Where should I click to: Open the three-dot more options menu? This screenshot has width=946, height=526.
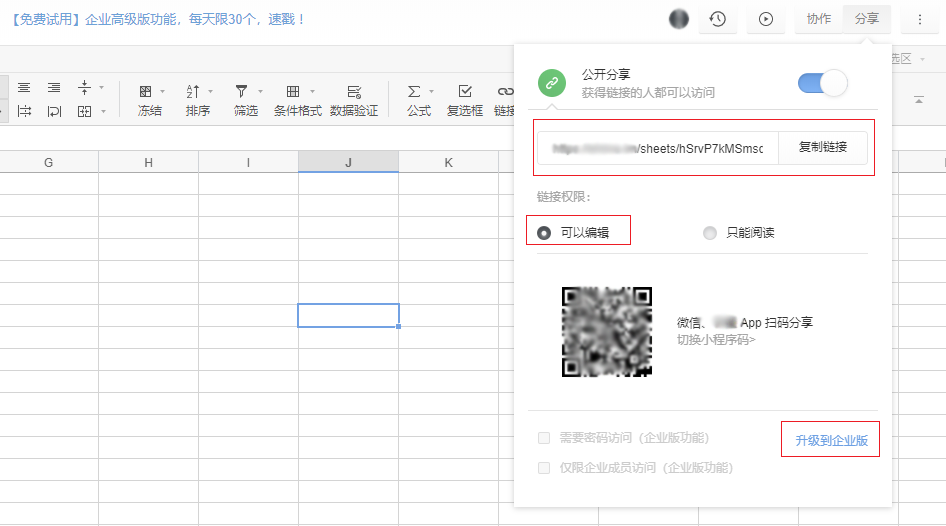coord(919,19)
